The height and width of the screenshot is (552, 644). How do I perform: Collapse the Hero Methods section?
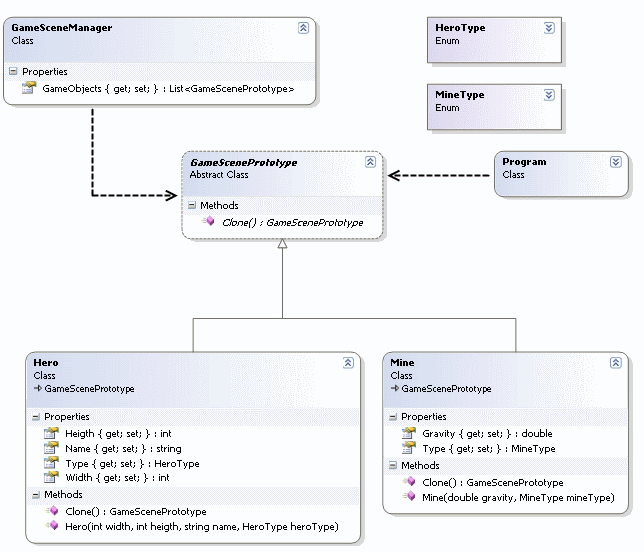pos(36,495)
